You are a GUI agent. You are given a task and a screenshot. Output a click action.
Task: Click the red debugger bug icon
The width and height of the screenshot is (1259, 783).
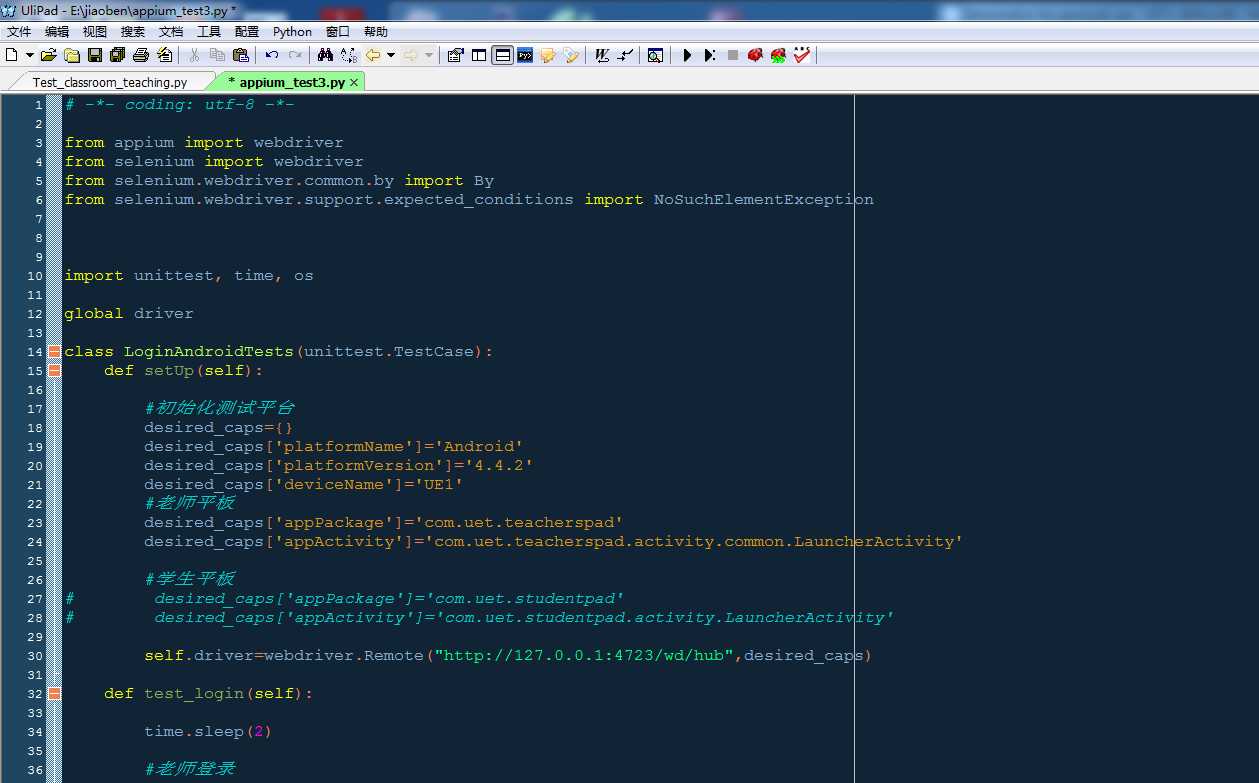point(755,55)
